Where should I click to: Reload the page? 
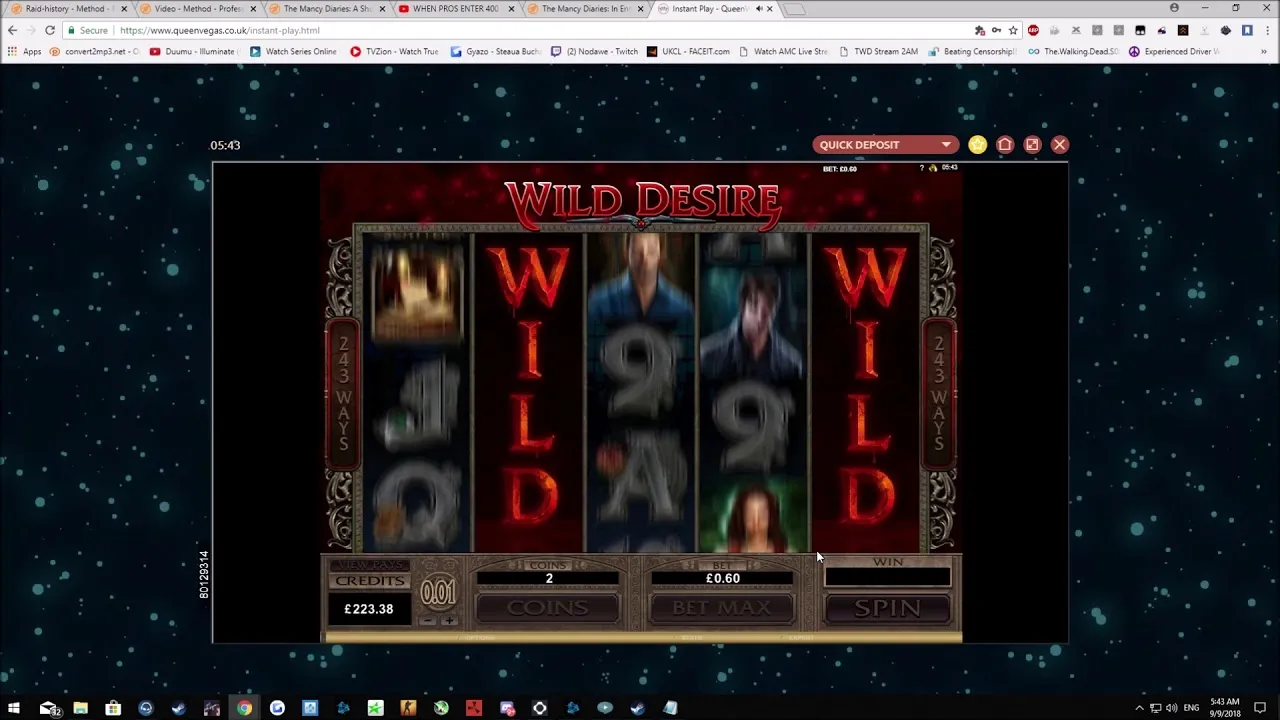[x=49, y=31]
